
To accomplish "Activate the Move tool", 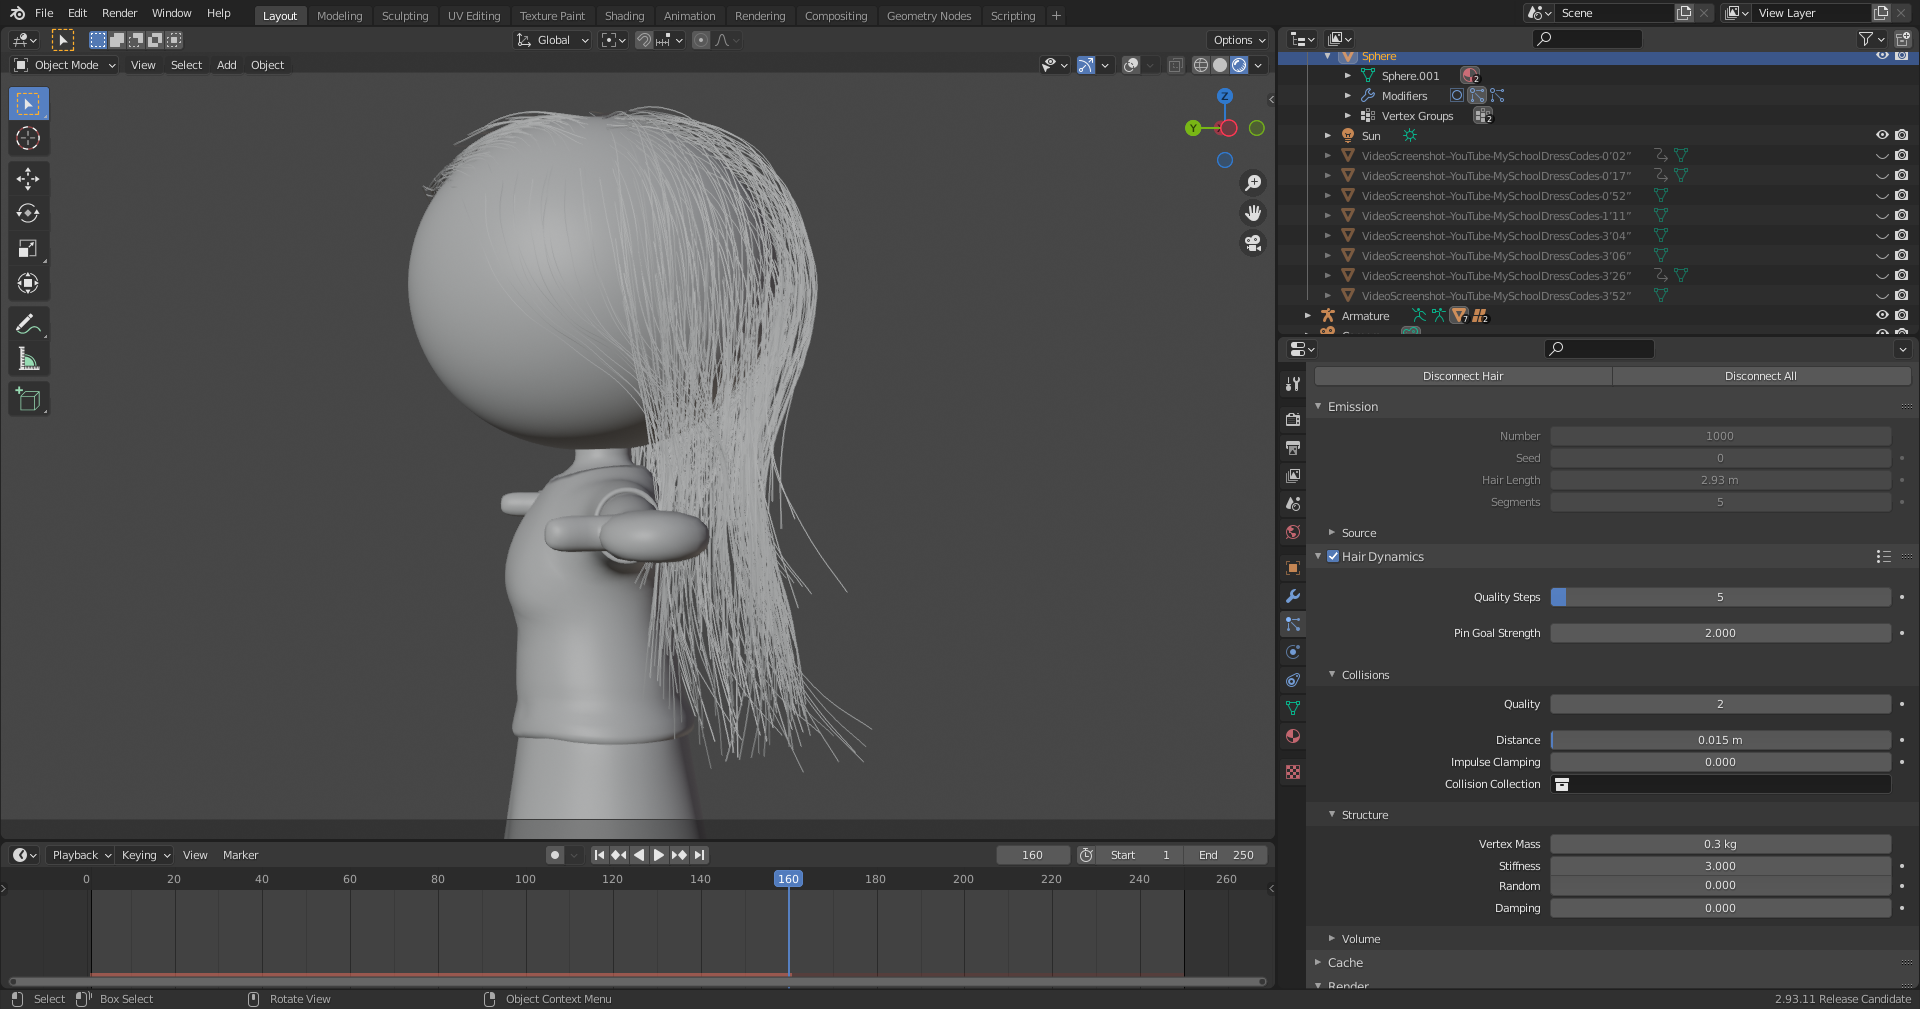I will pyautogui.click(x=28, y=179).
